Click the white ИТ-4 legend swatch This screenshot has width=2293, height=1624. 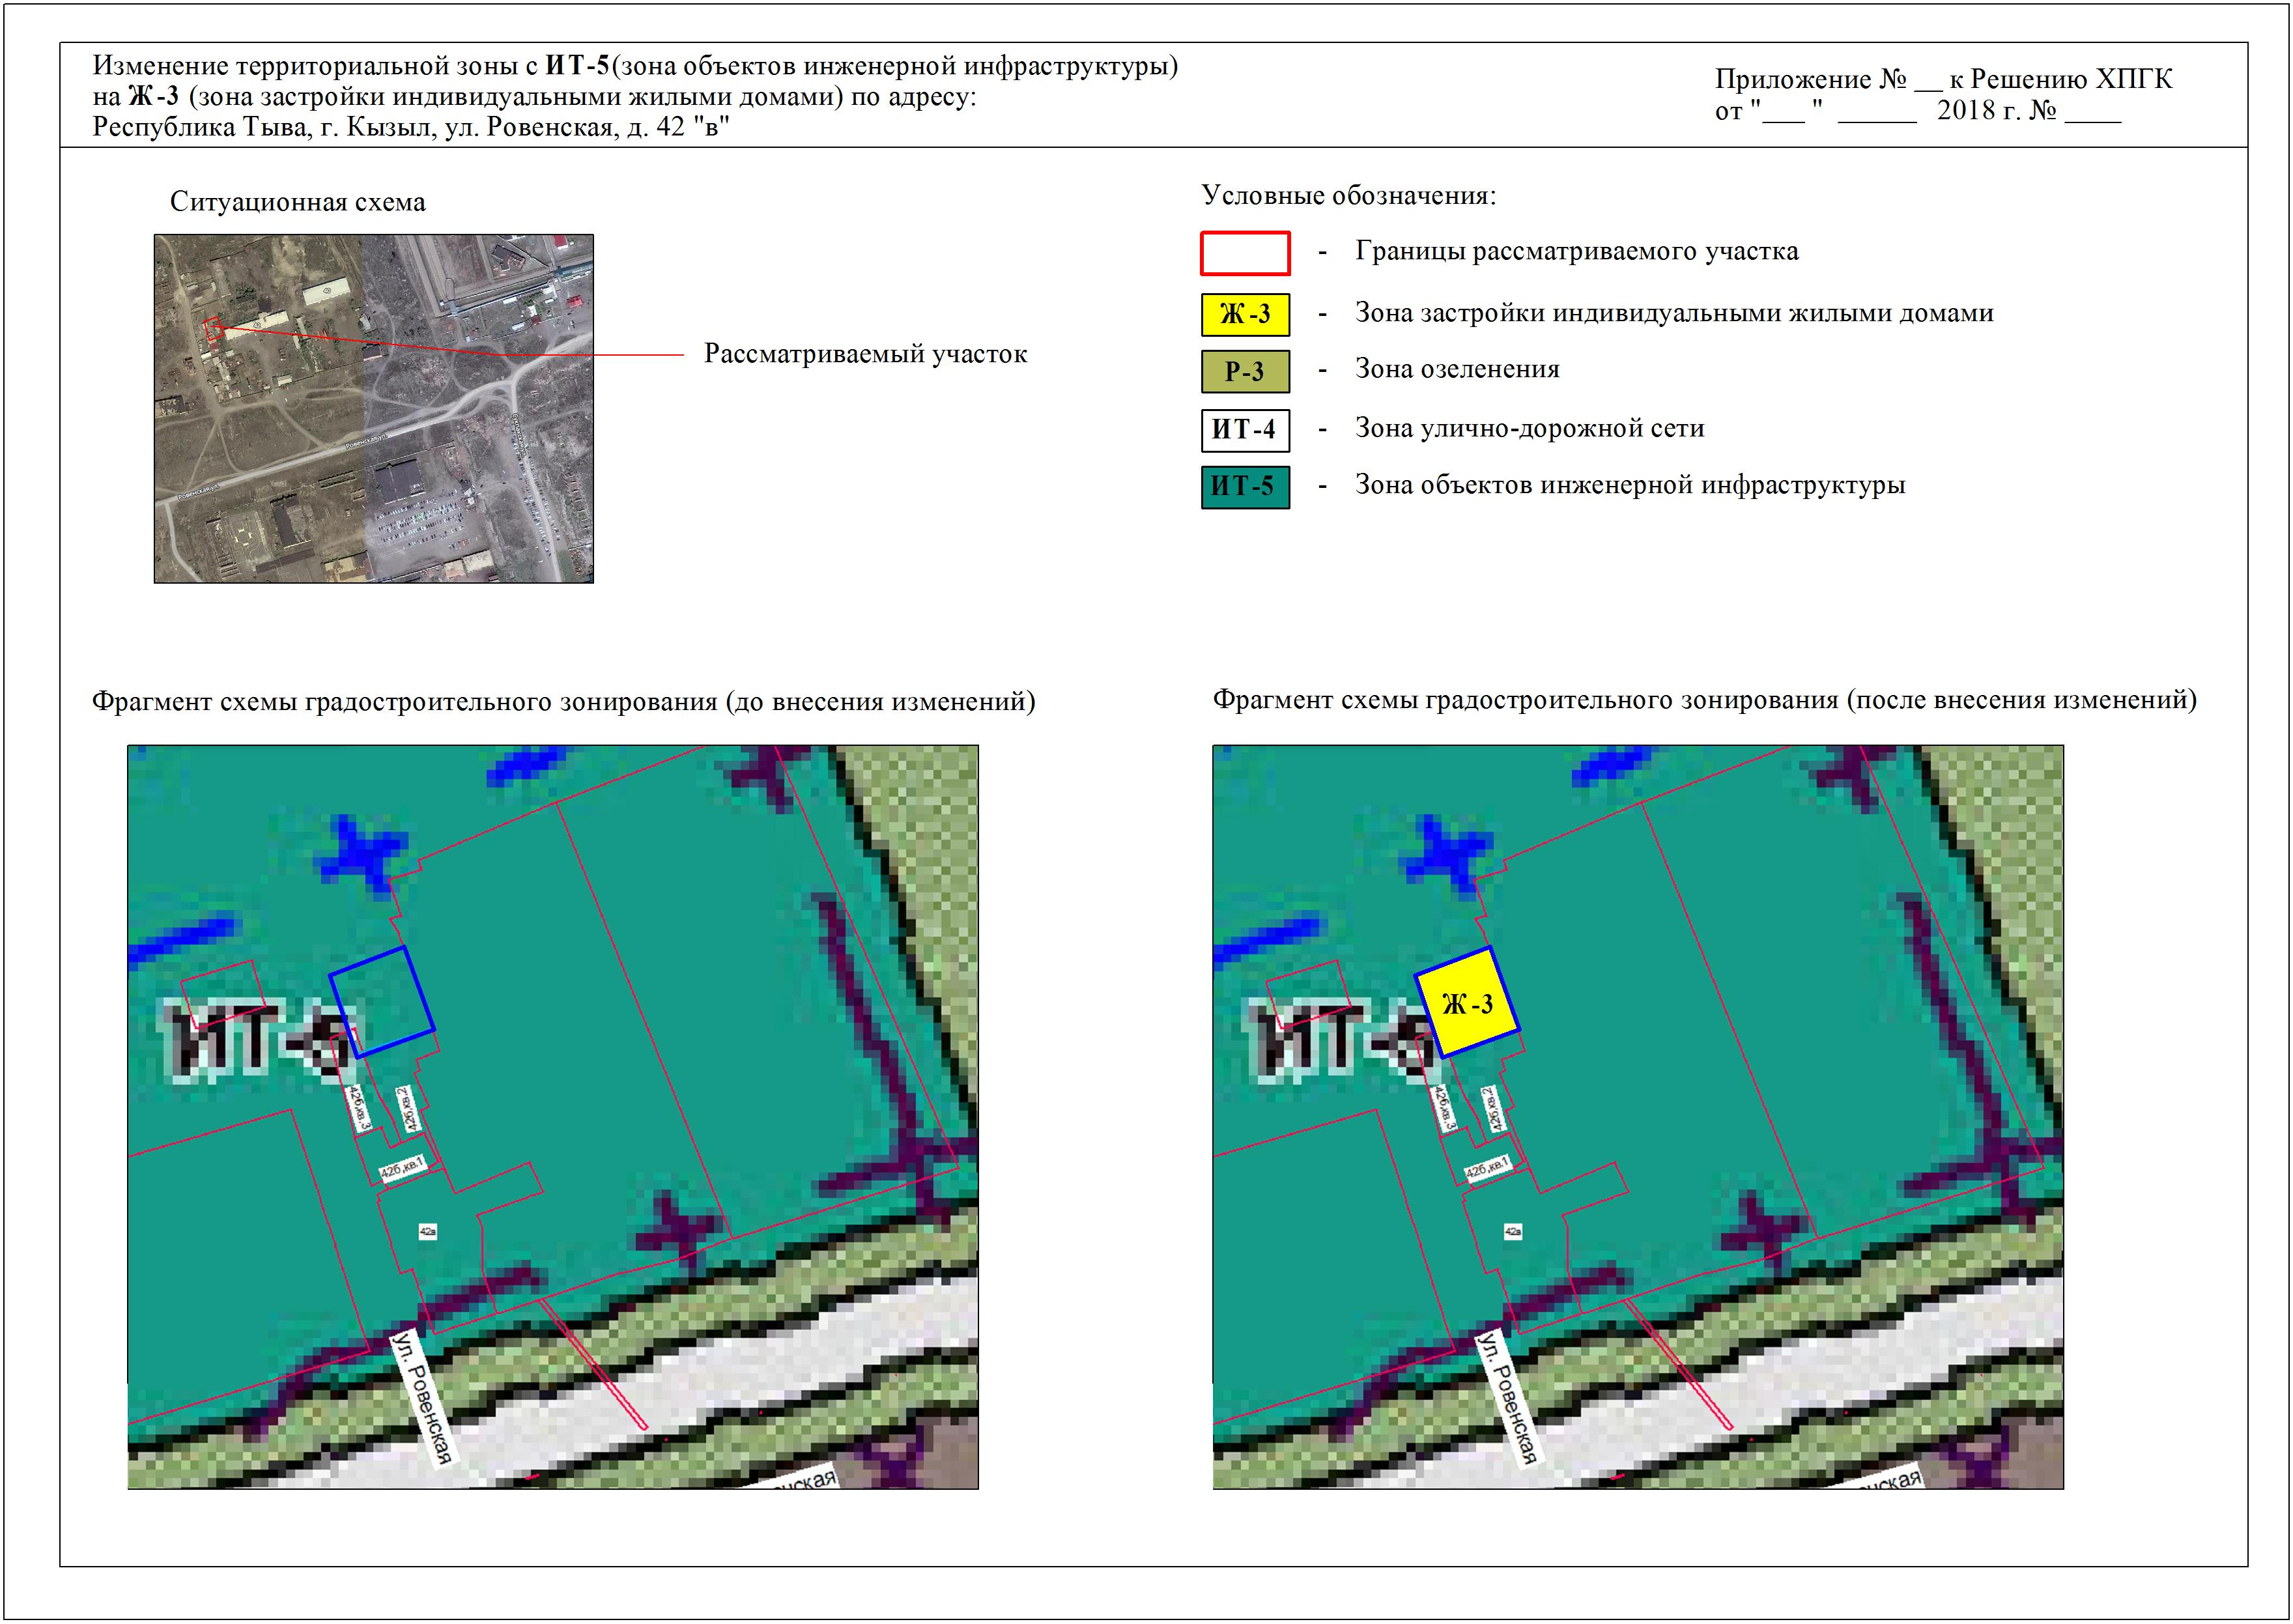tap(1245, 430)
